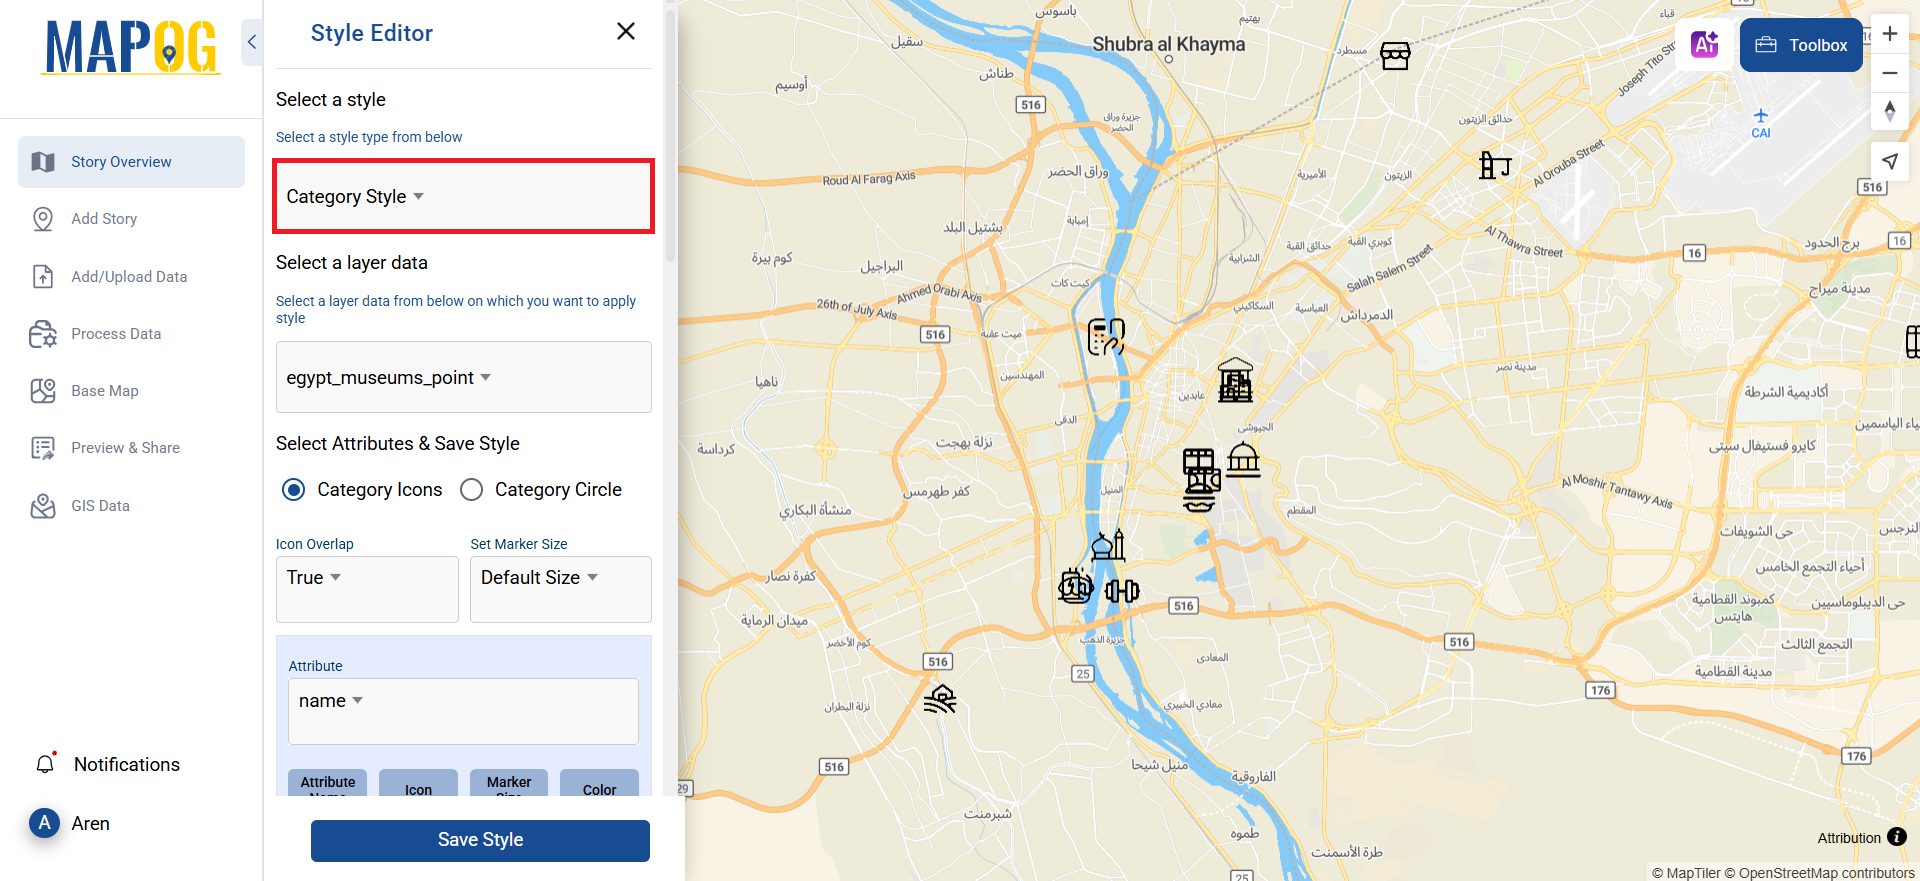Click the Icon column header

(x=418, y=783)
